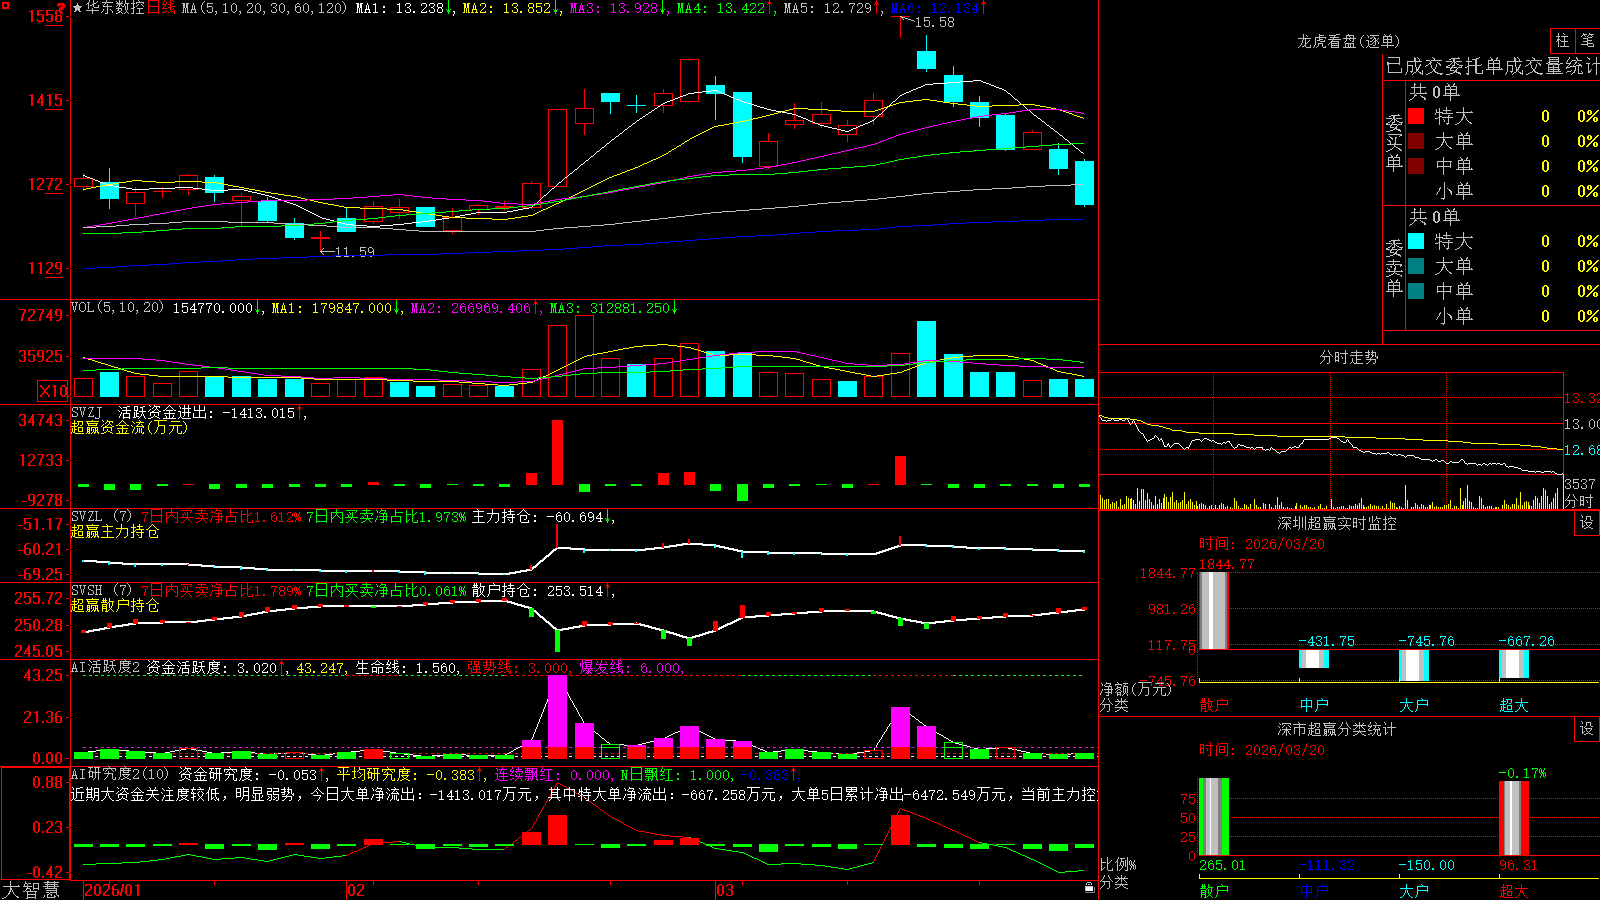Viewport: 1600px width, 900px height.
Task: Click the X10 volume scale box
Action: tap(52, 391)
